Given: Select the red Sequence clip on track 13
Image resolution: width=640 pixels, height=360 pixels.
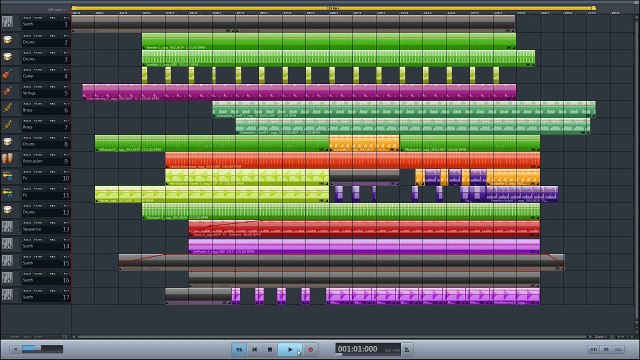Looking at the screenshot, I should point(364,229).
